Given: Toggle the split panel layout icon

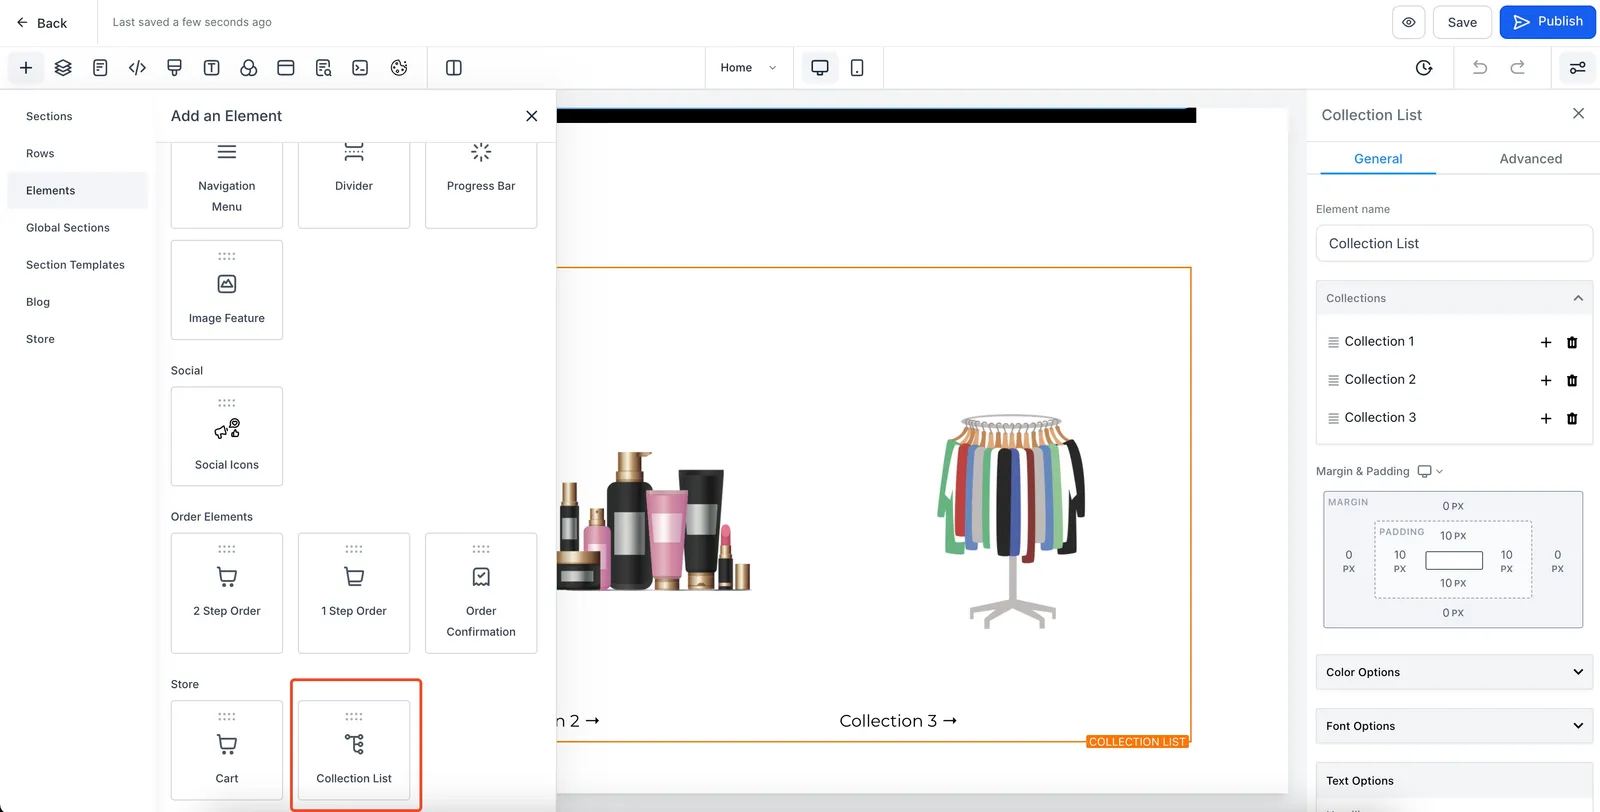Looking at the screenshot, I should 453,68.
